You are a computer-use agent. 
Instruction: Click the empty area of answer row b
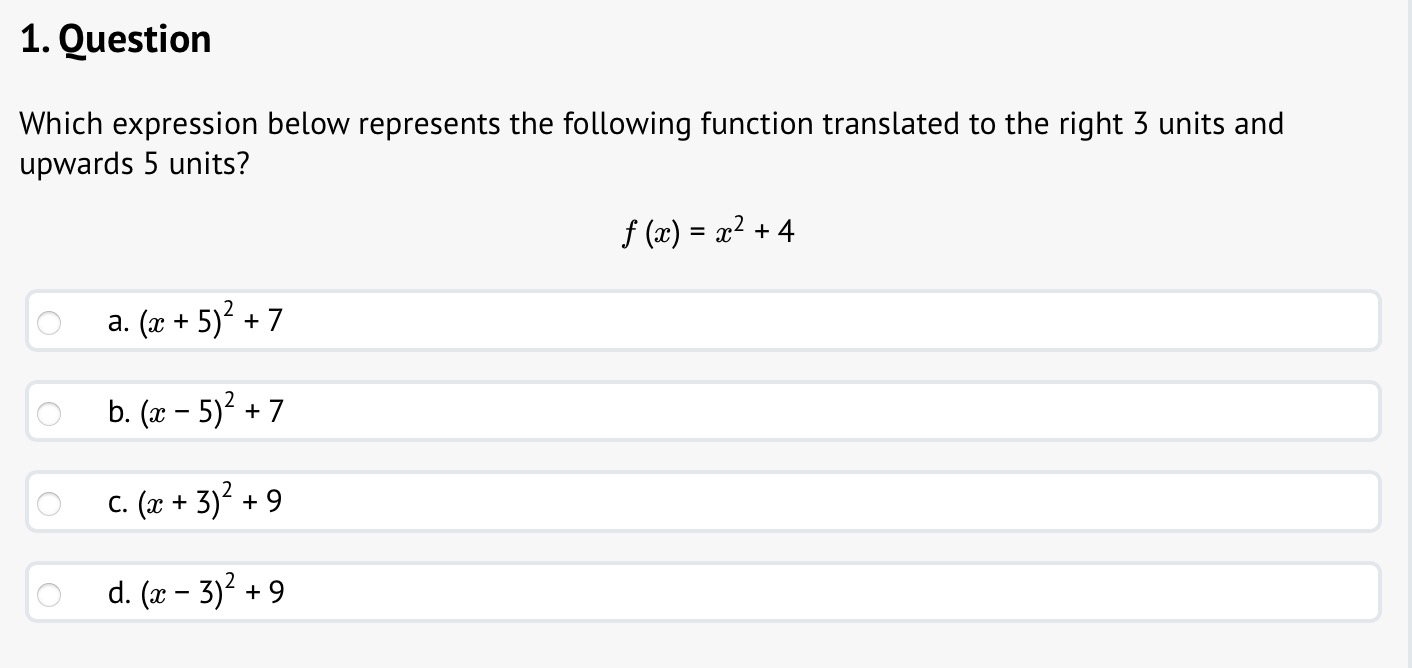pyautogui.click(x=830, y=411)
